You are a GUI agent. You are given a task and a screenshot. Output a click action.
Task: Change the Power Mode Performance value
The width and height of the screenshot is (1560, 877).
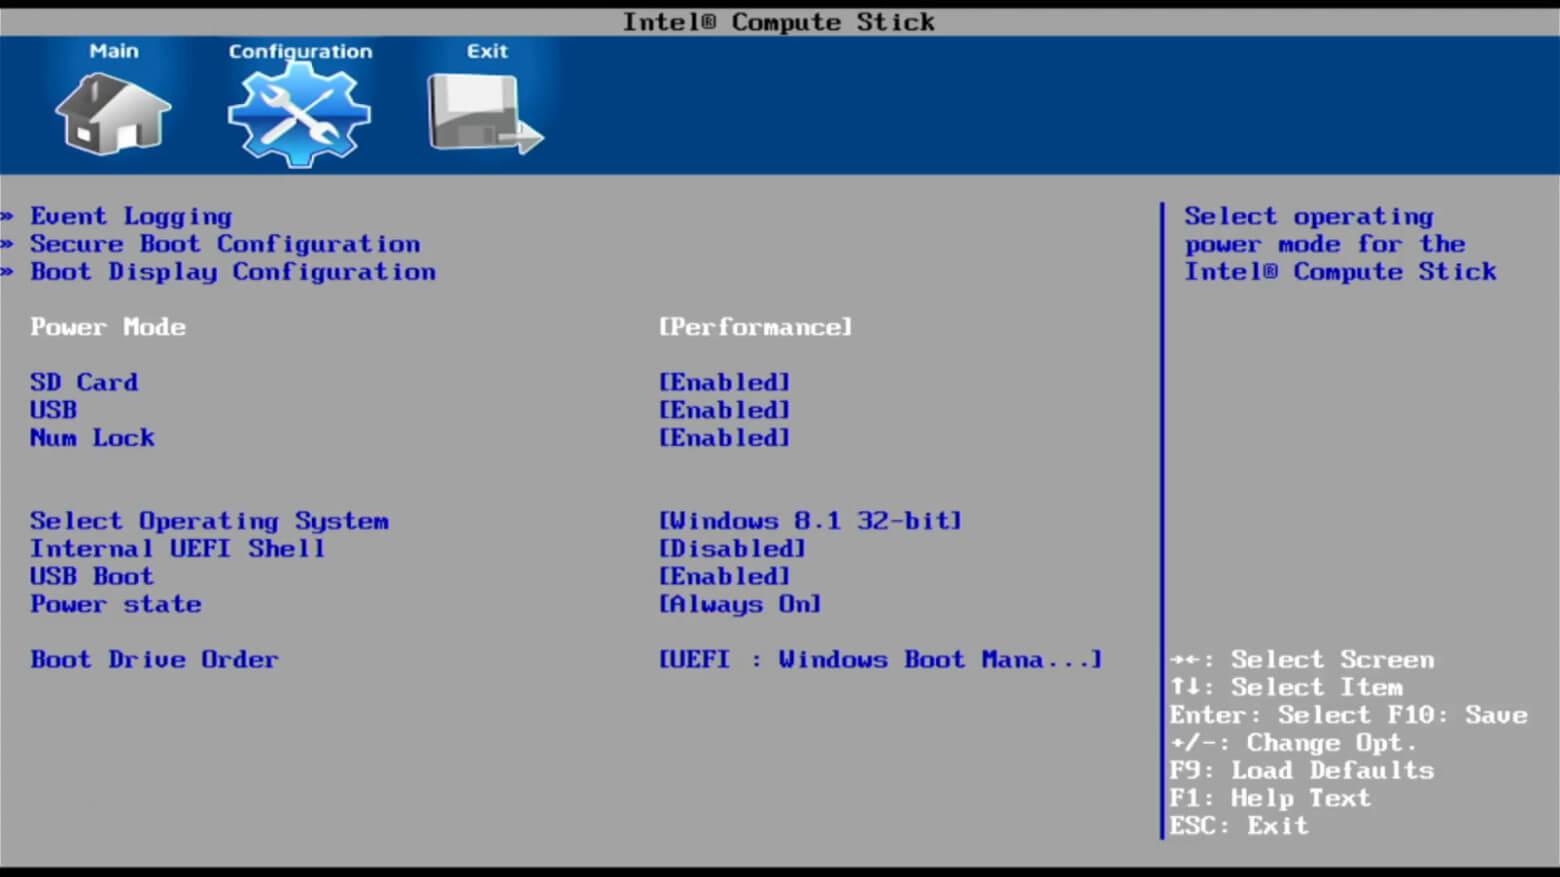click(755, 327)
